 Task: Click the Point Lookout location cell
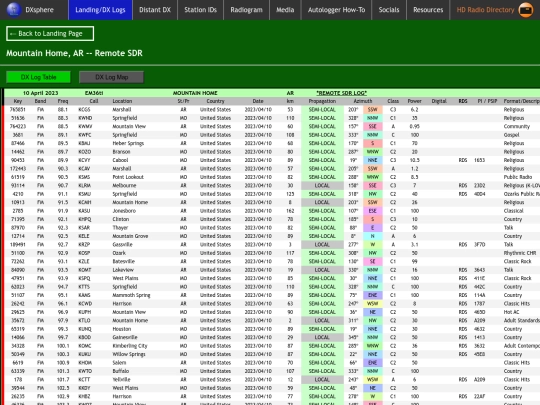[128, 177]
